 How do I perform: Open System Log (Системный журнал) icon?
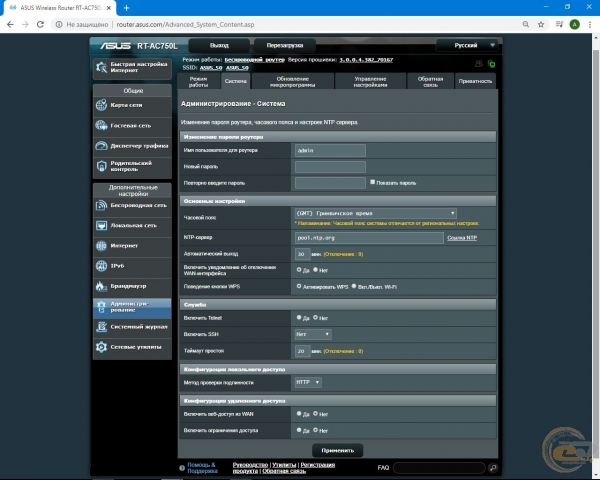point(103,326)
